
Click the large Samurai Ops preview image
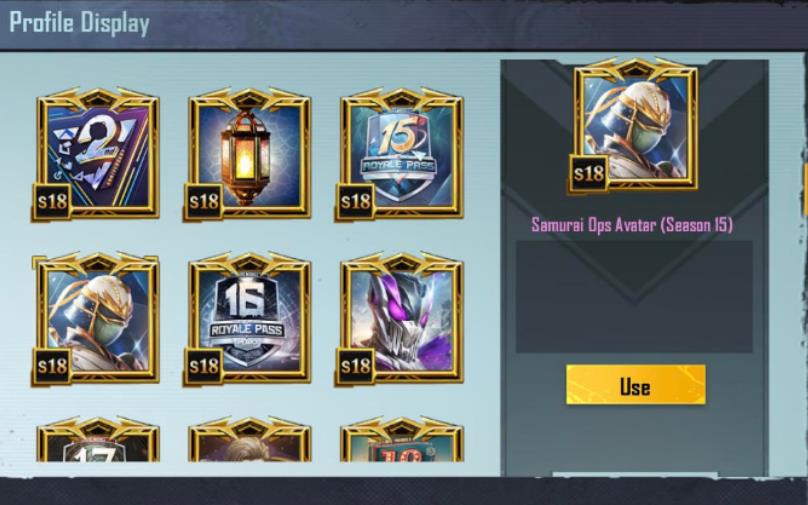point(635,125)
